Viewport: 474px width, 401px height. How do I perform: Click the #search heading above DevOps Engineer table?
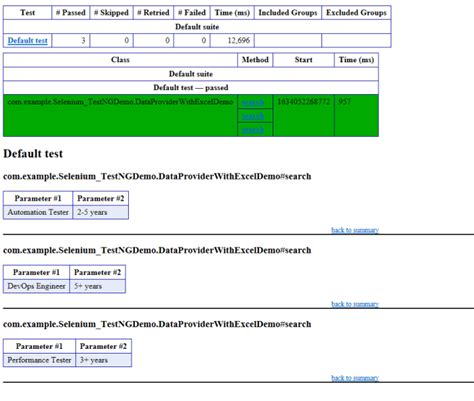pos(157,250)
